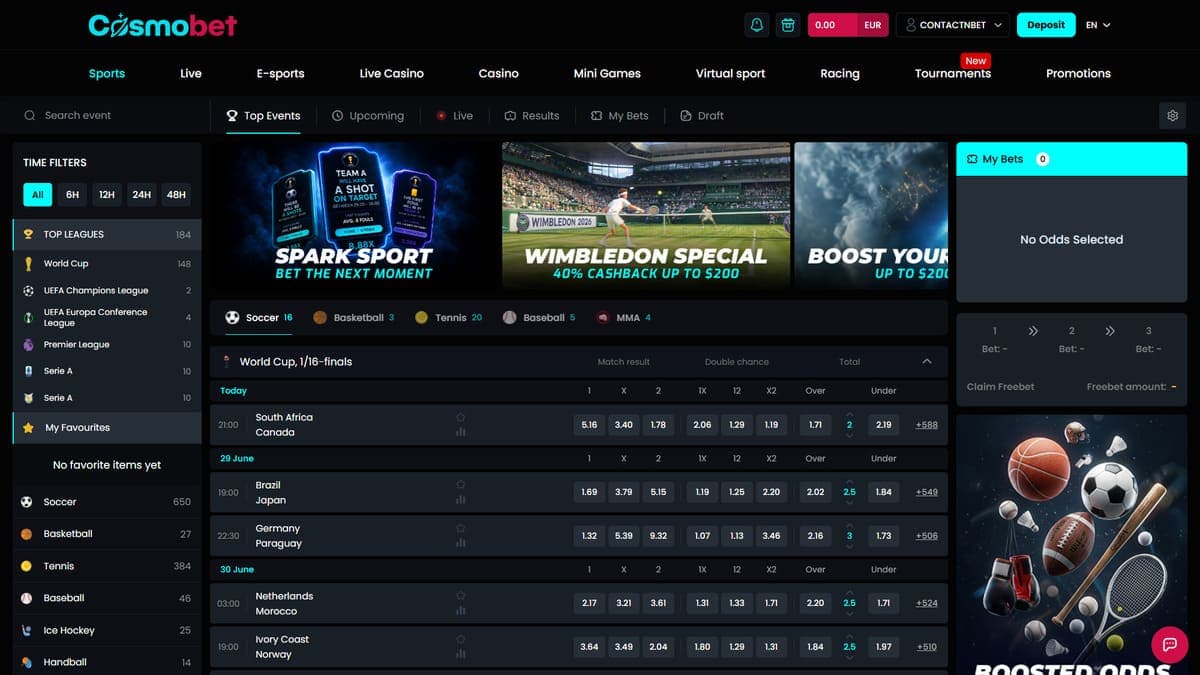The image size is (1200, 675).
Task: Select the All time filter
Action: pyautogui.click(x=37, y=195)
